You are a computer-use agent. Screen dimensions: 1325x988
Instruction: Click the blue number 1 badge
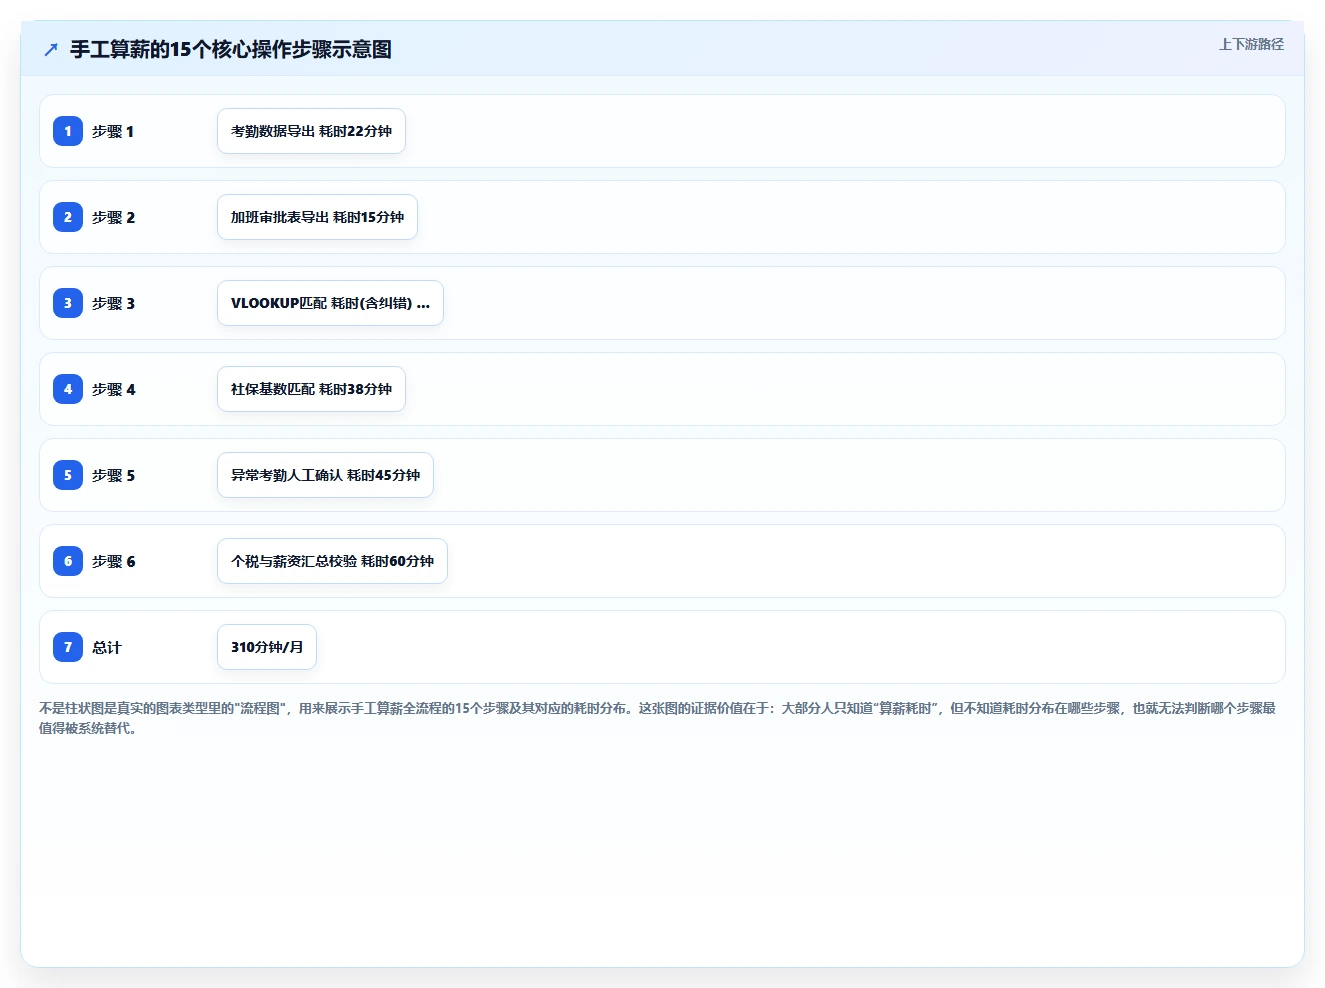coord(68,131)
